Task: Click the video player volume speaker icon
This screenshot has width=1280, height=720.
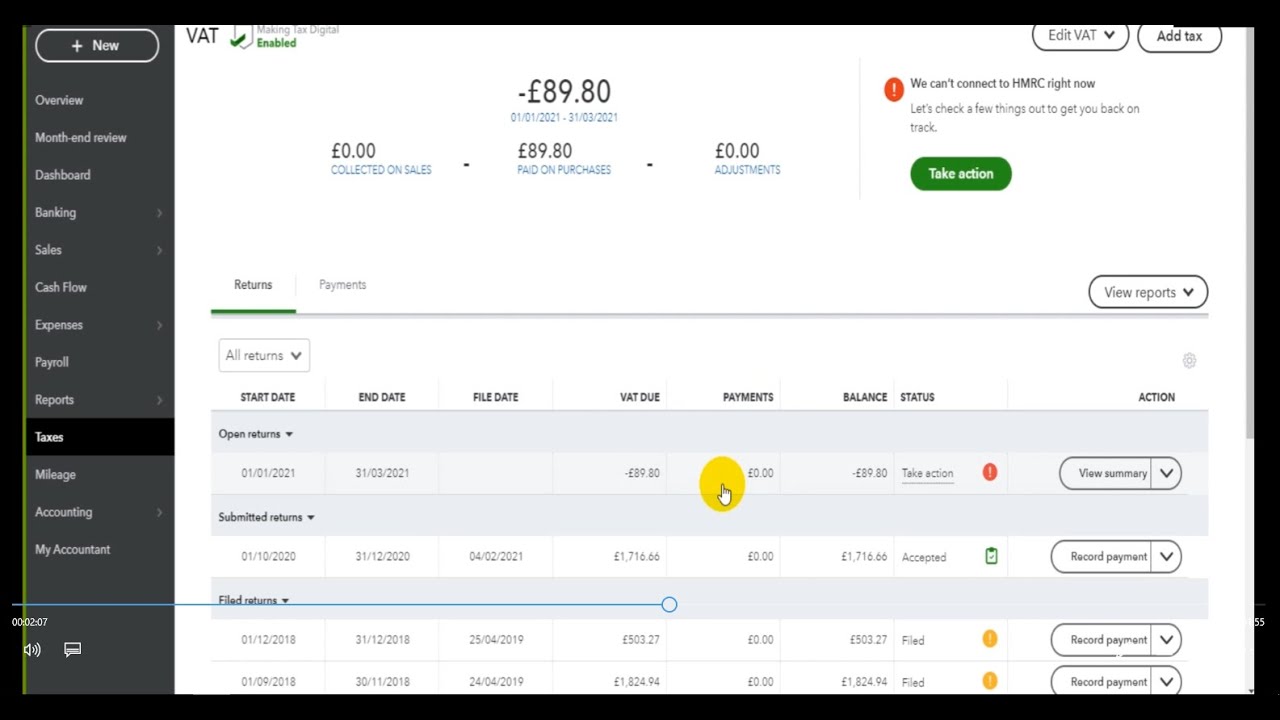Action: [32, 650]
